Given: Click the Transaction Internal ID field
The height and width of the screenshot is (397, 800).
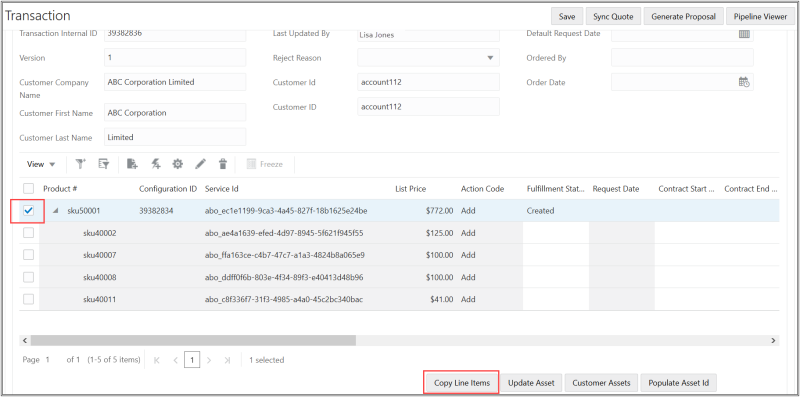Looking at the screenshot, I should click(x=175, y=35).
